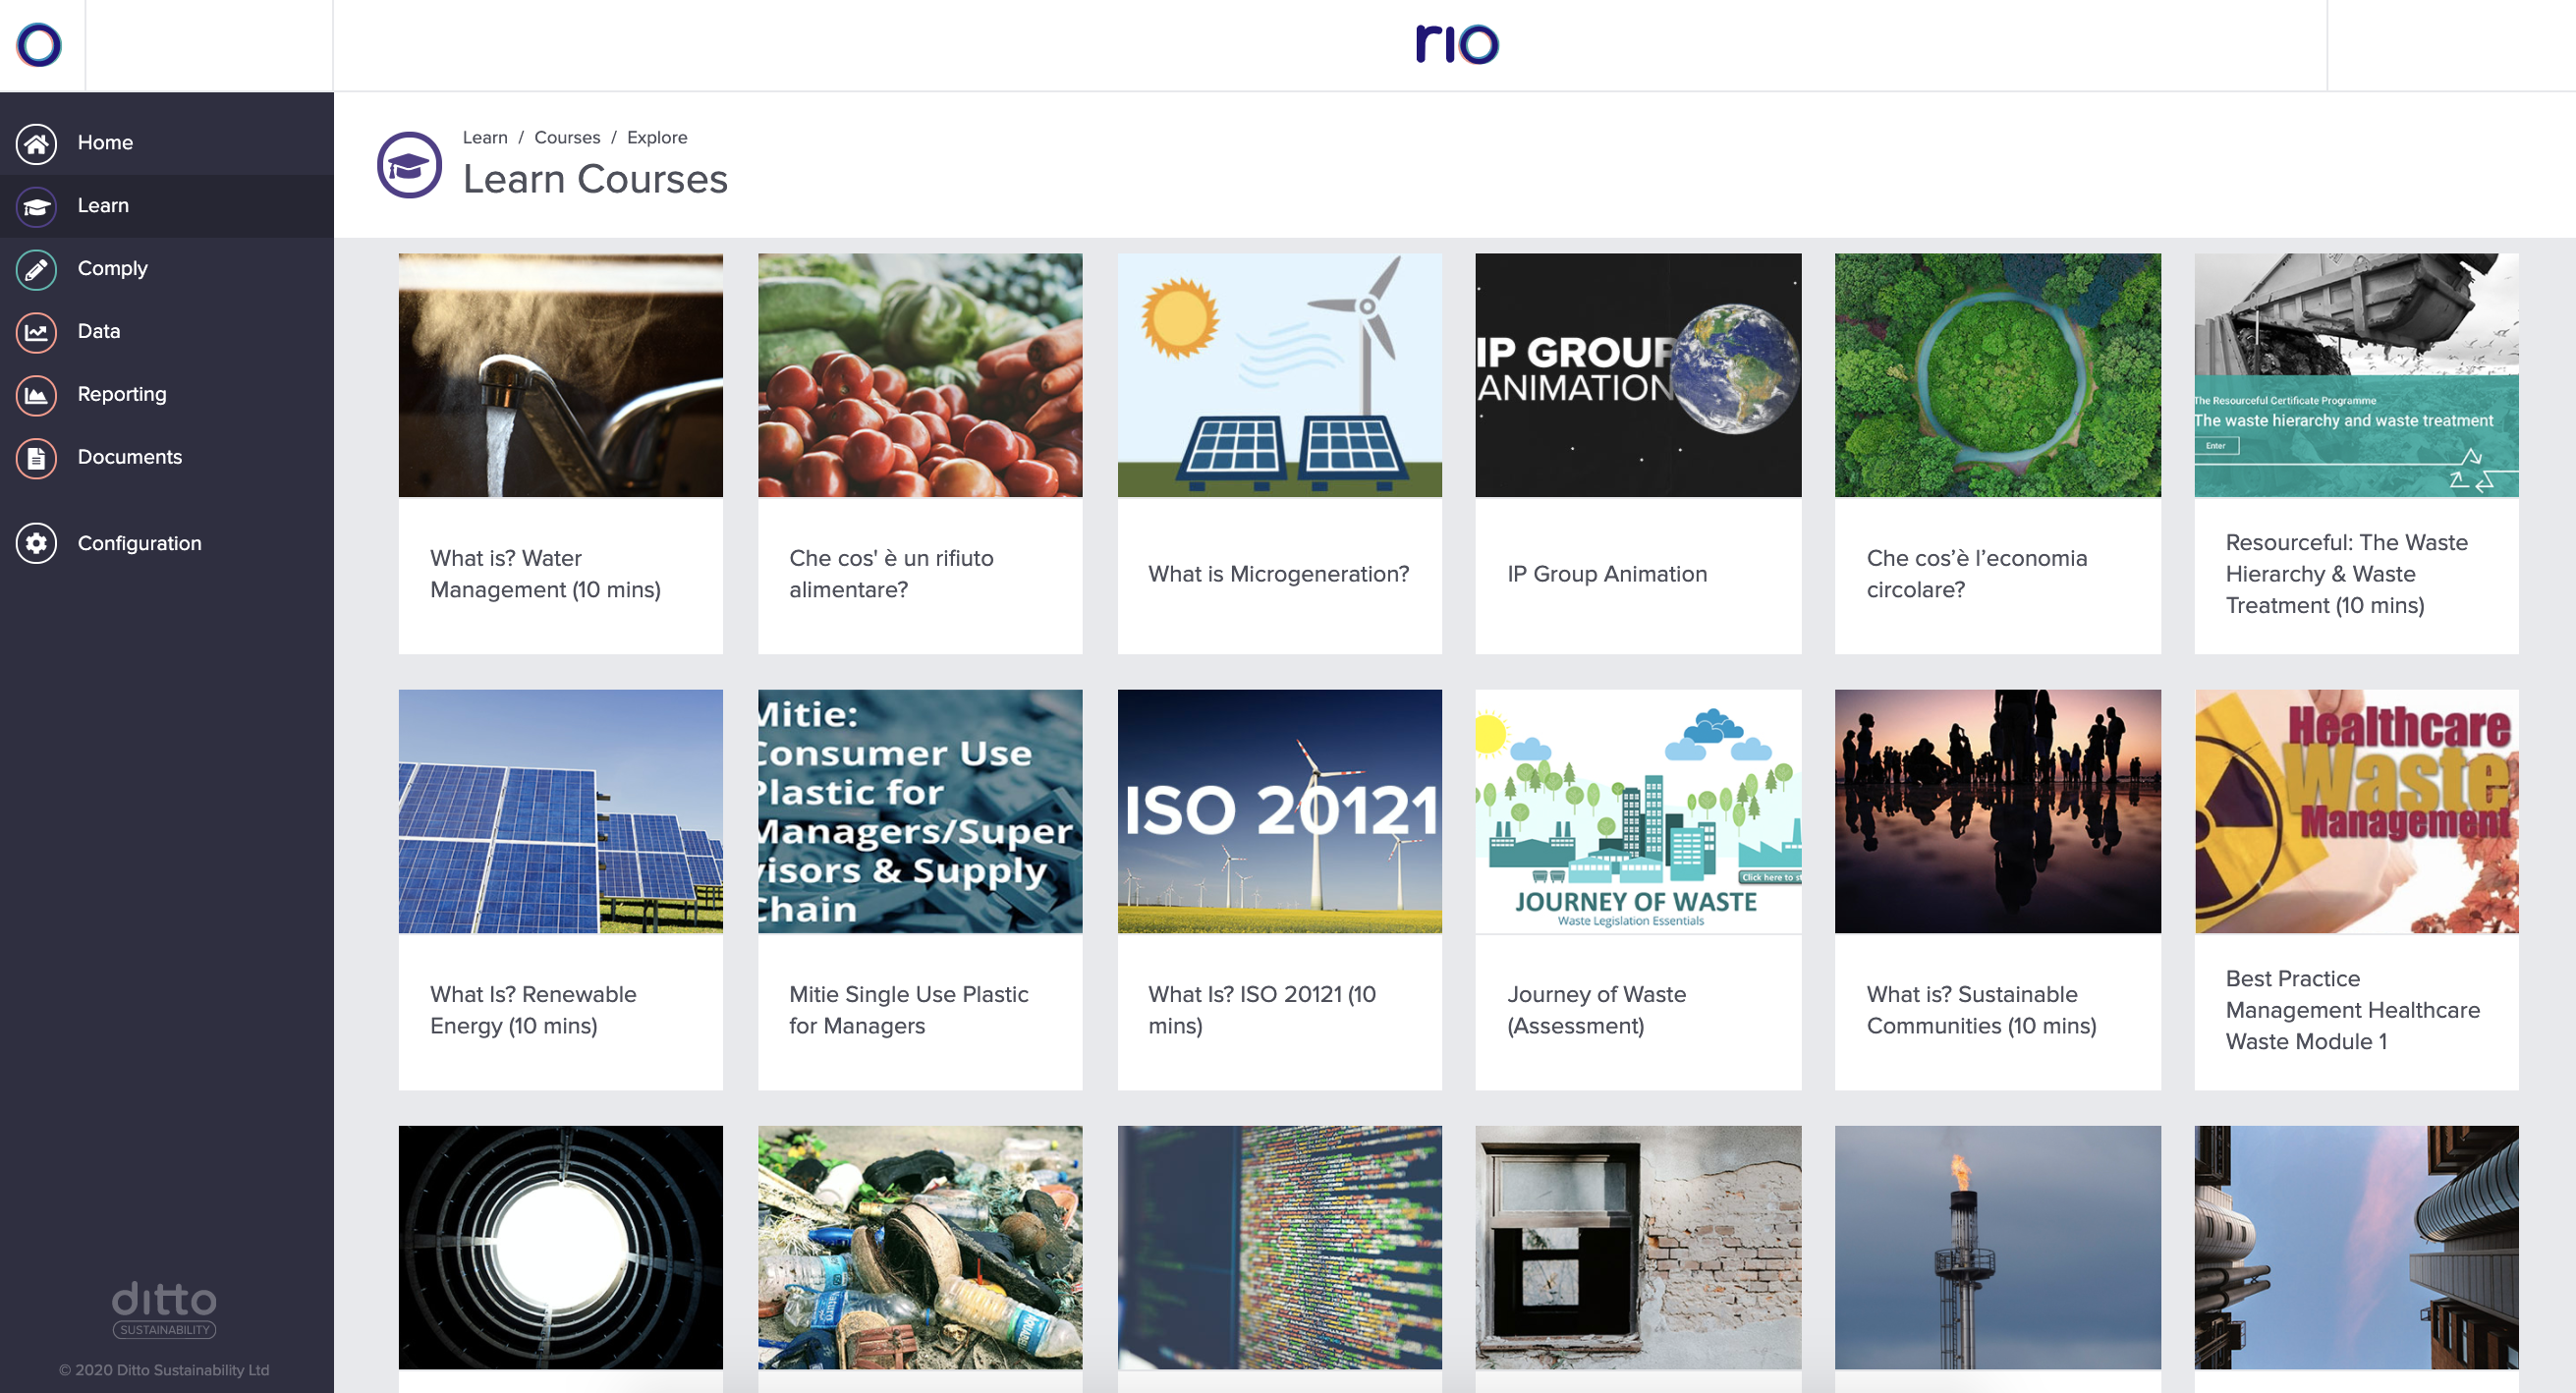The height and width of the screenshot is (1393, 2576).
Task: Open the Journey of Waste illustration thumbnail
Action: click(x=1638, y=812)
